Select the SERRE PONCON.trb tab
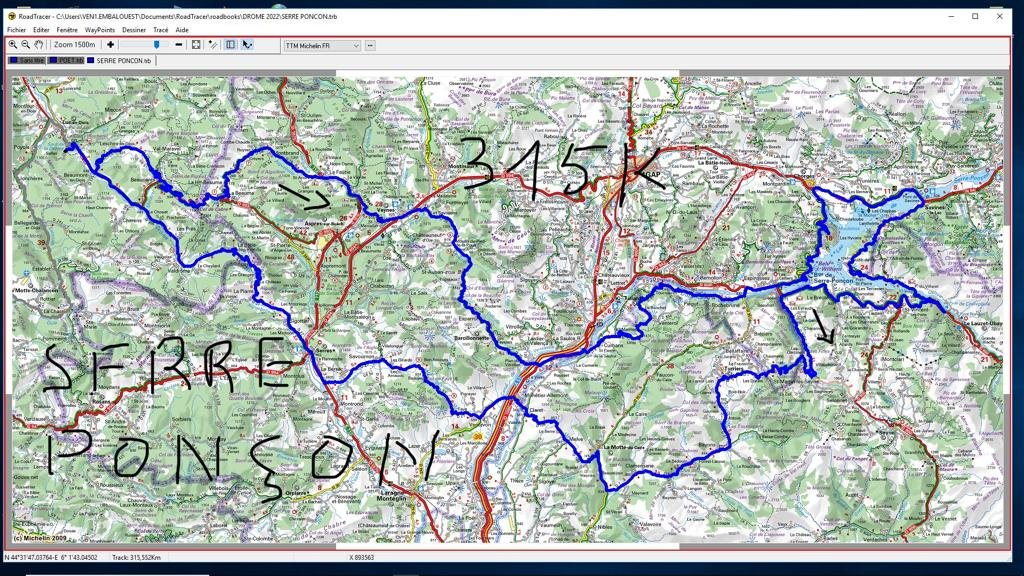Viewport: 1024px width, 576px height. click(120, 60)
